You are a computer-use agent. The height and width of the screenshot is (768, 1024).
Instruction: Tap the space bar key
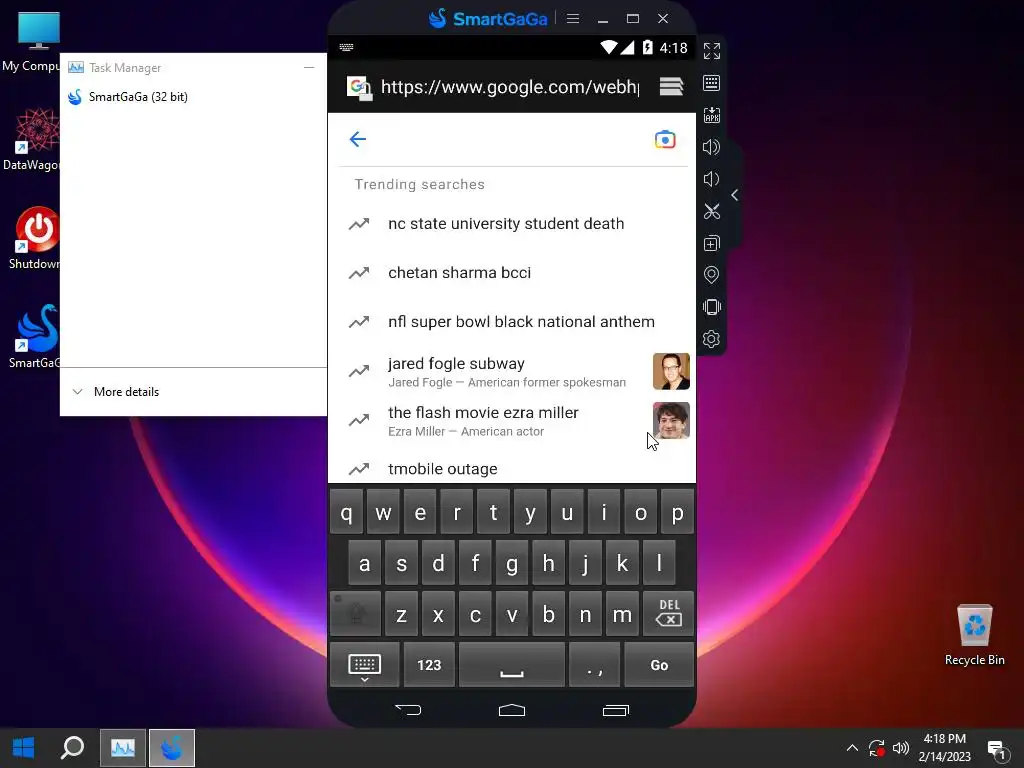pos(511,665)
